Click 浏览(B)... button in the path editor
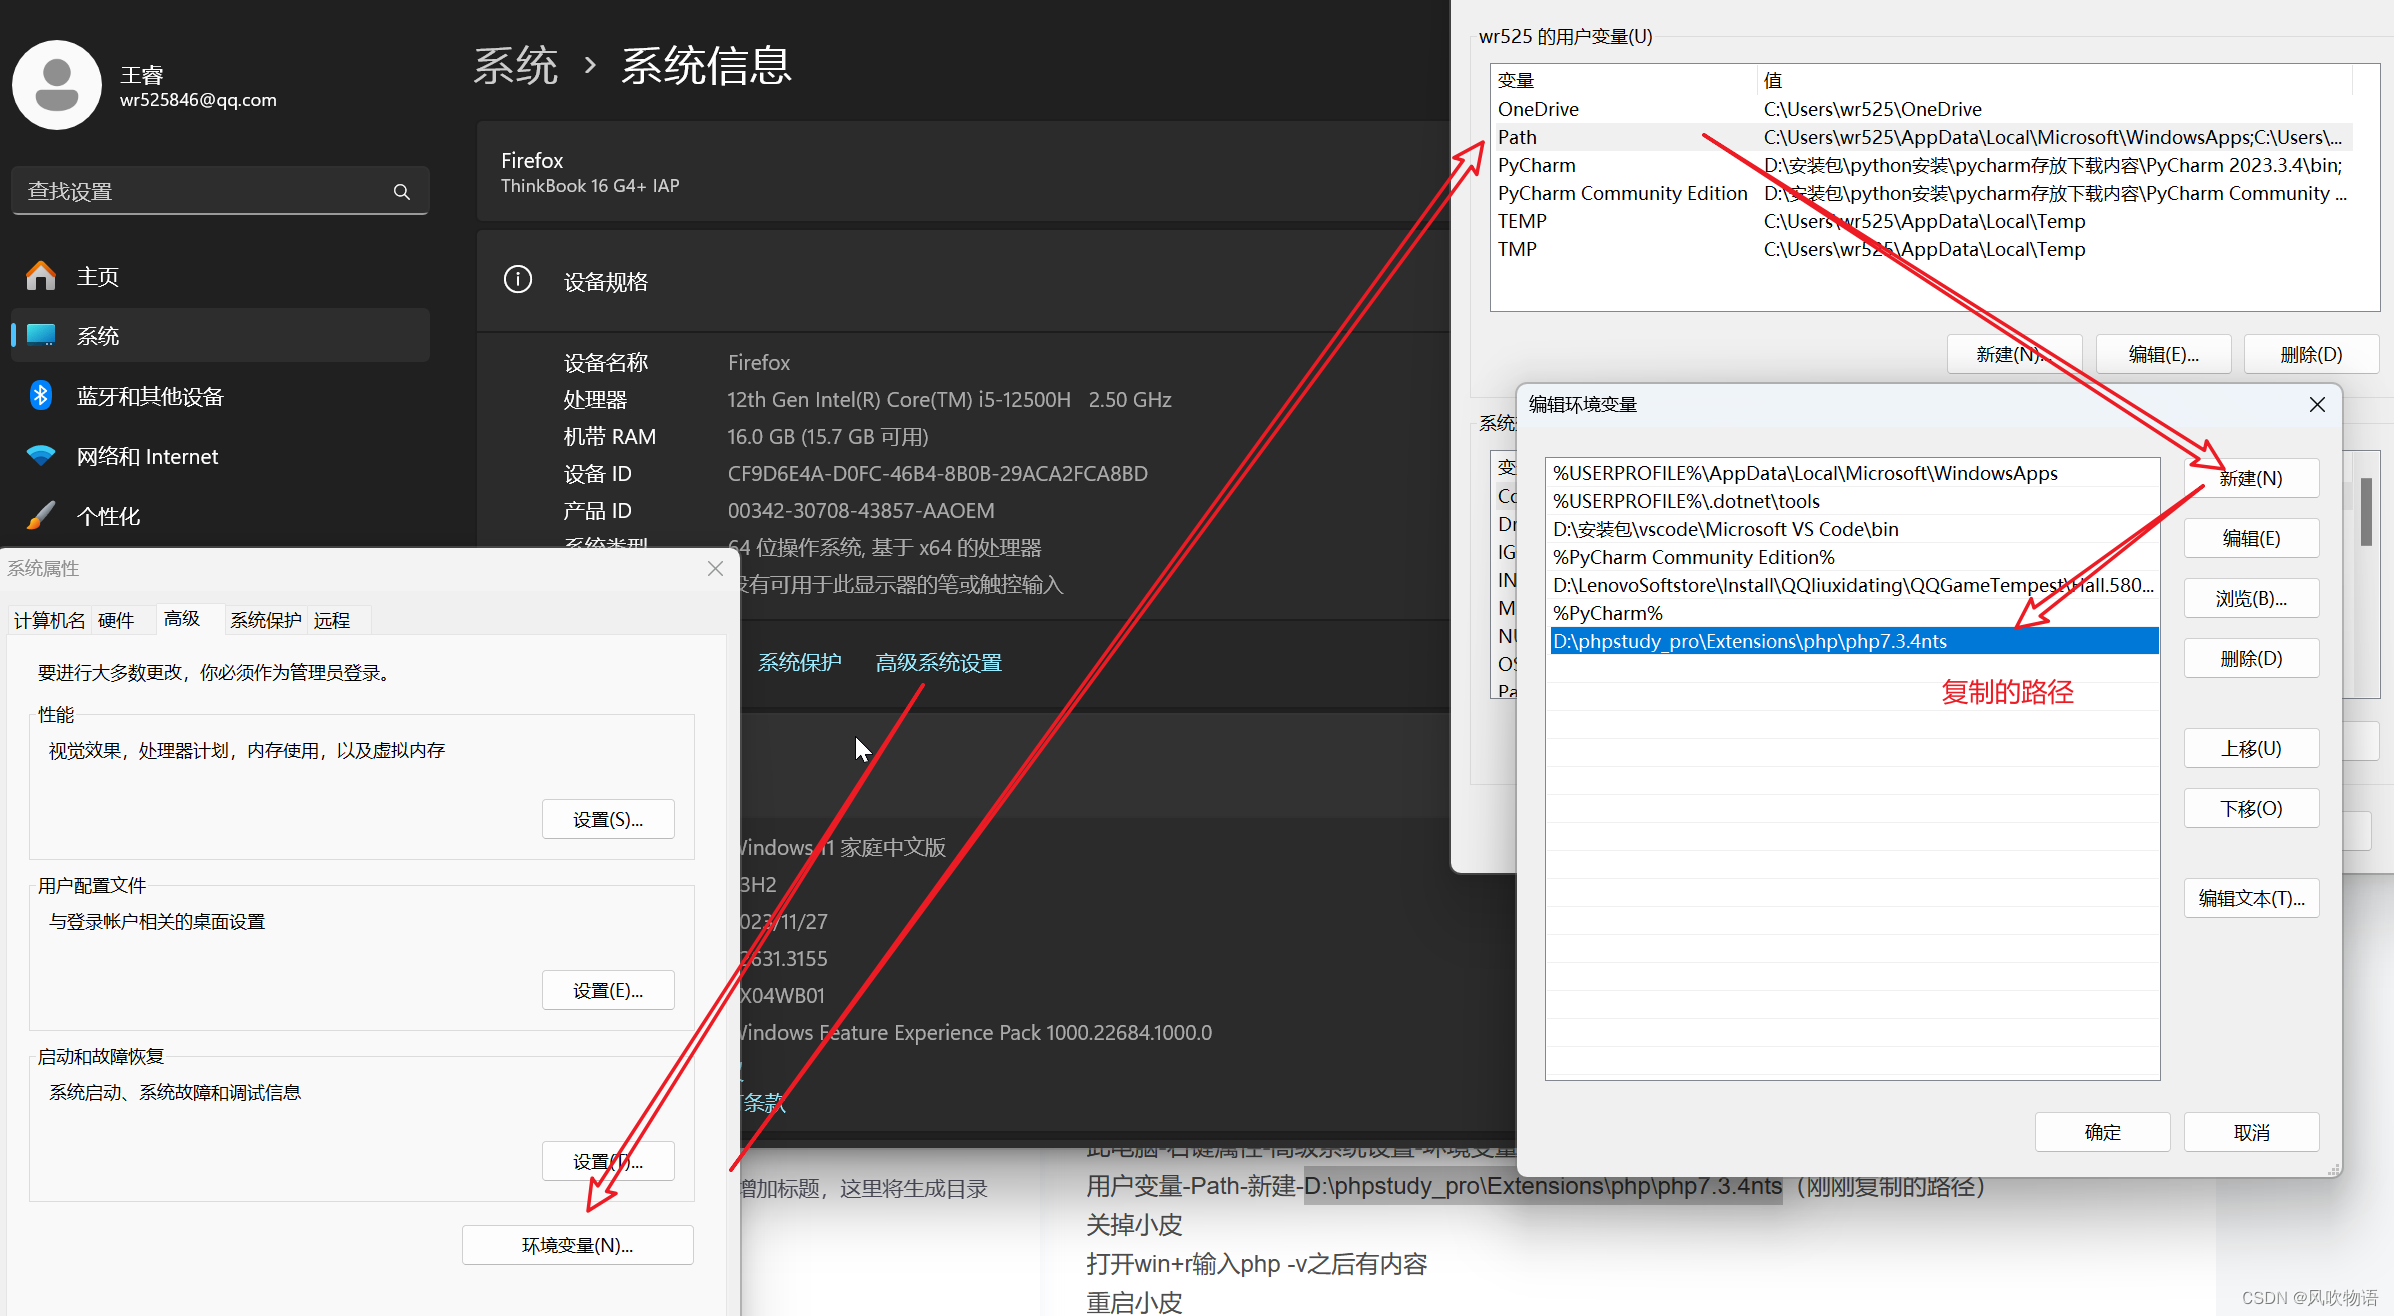2394x1316 pixels. pyautogui.click(x=2251, y=598)
